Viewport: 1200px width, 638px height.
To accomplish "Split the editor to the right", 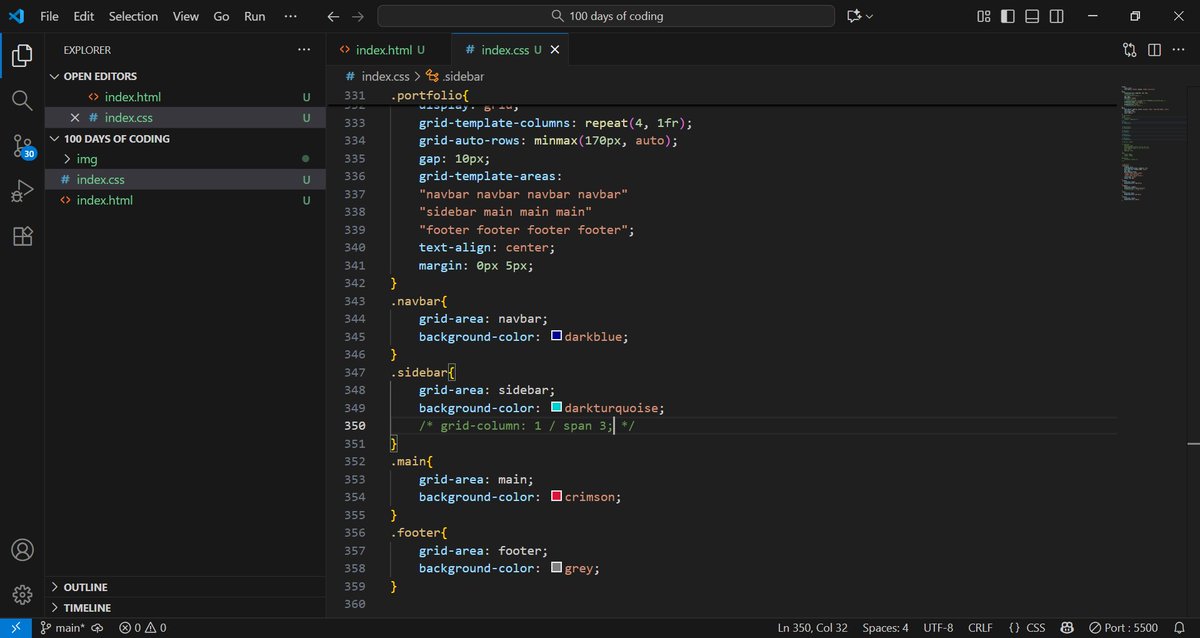I will click(x=1154, y=50).
